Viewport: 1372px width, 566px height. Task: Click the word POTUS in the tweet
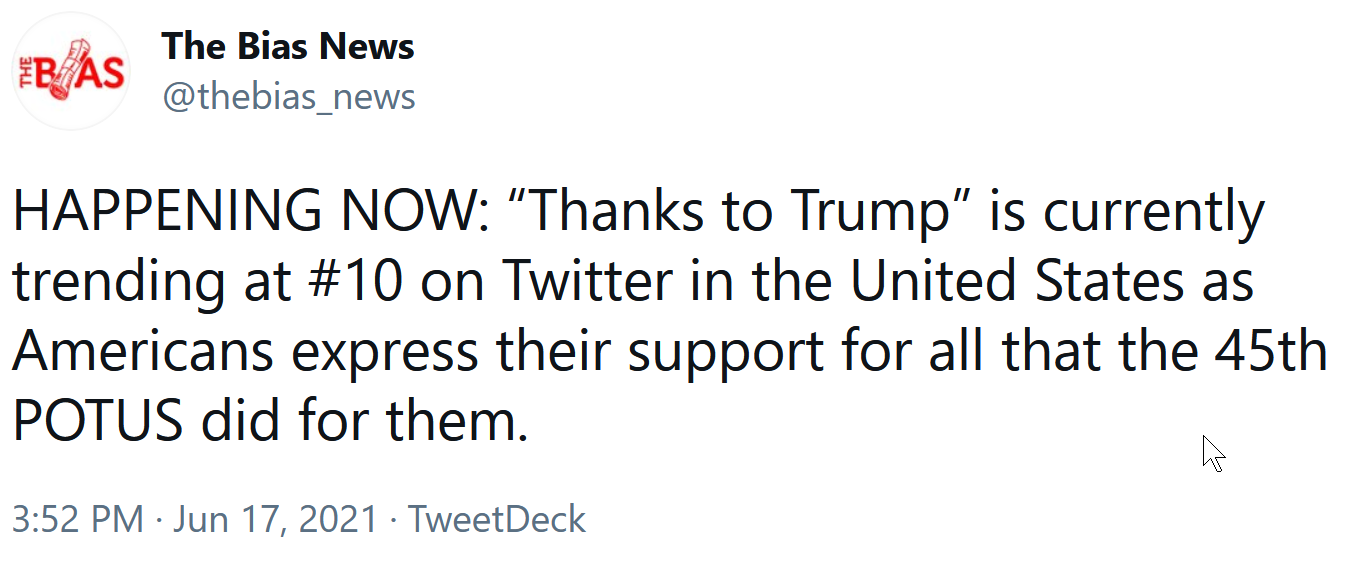click(x=98, y=422)
